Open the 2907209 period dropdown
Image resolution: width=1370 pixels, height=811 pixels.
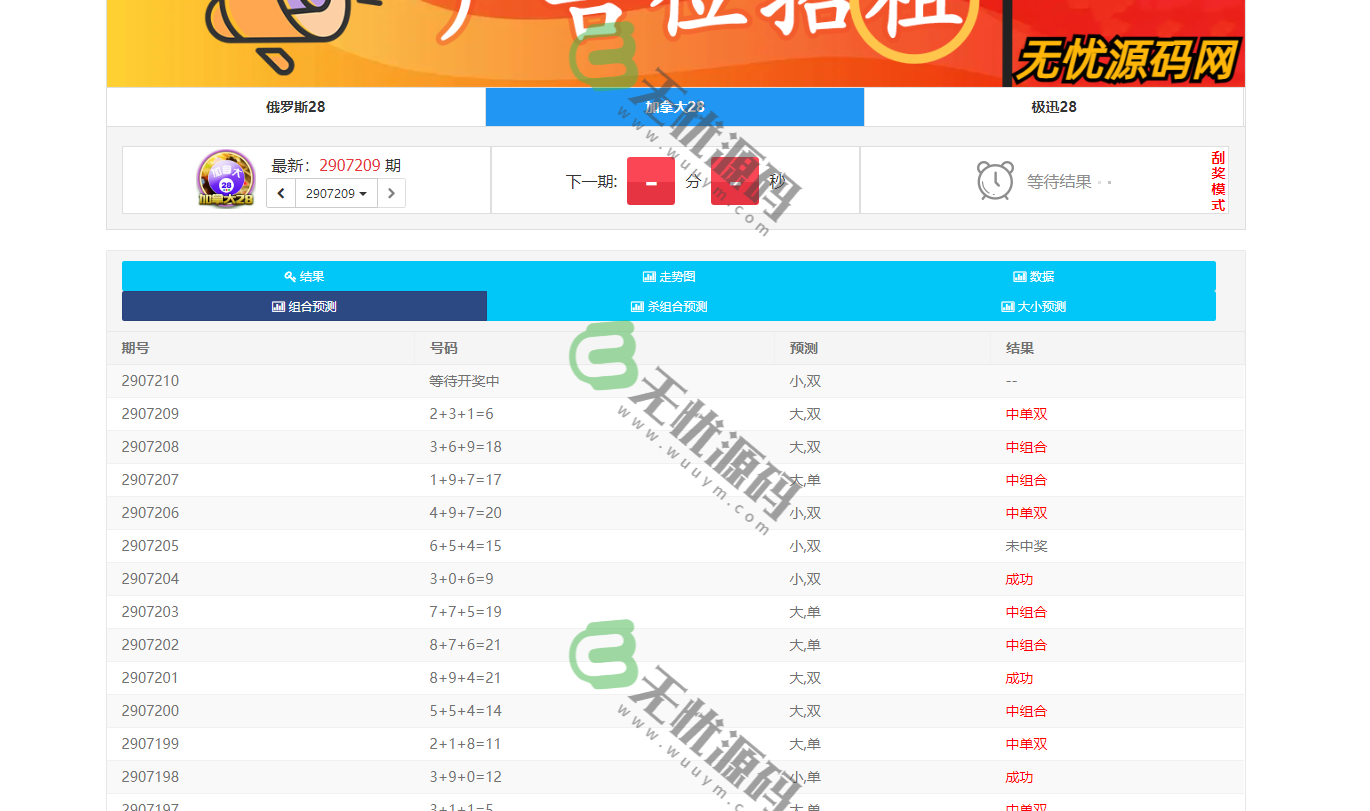[335, 193]
